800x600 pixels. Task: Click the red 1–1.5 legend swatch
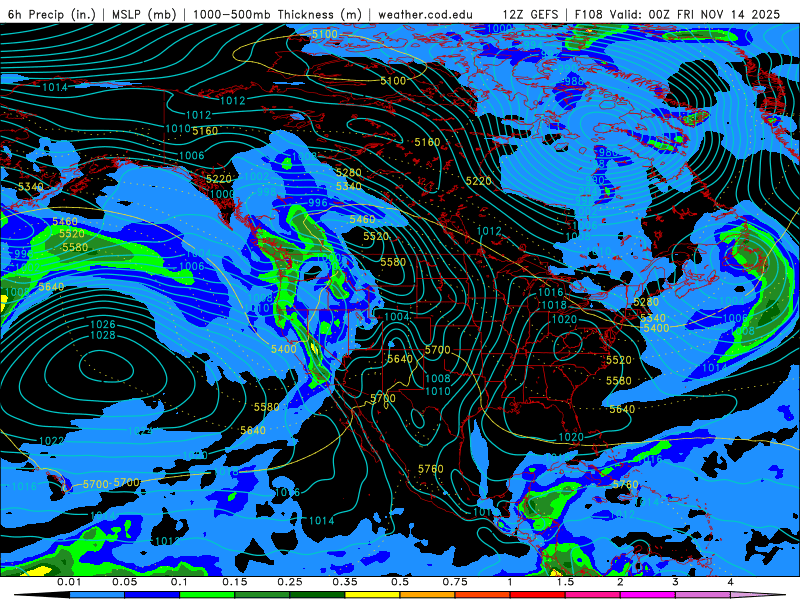[538, 595]
